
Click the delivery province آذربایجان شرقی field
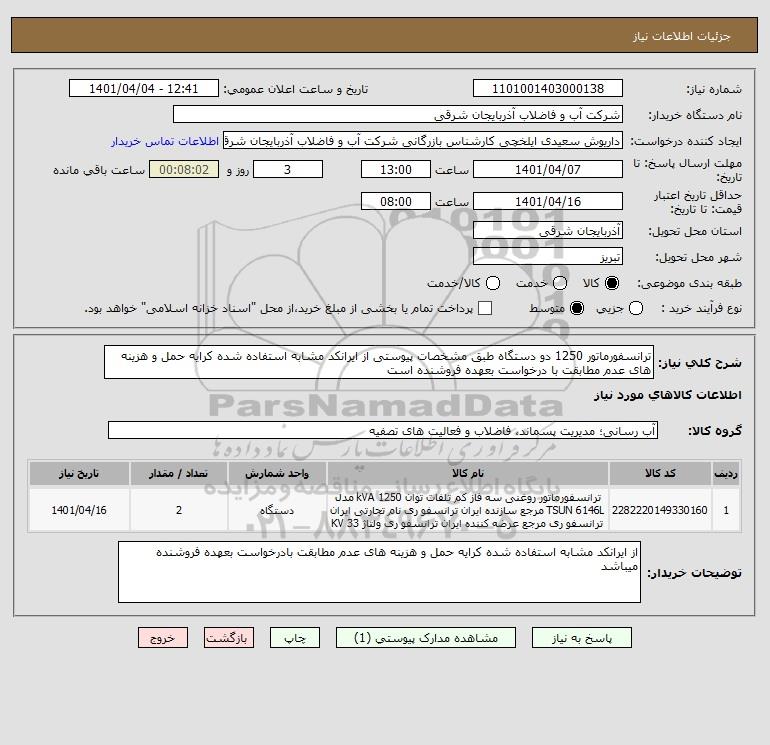tap(548, 230)
